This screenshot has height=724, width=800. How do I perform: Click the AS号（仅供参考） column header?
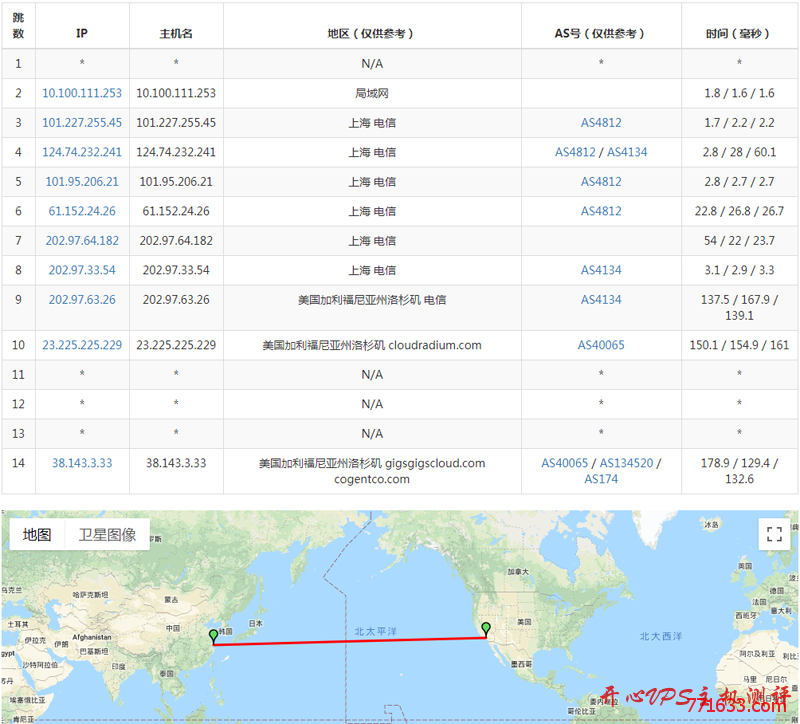[603, 31]
